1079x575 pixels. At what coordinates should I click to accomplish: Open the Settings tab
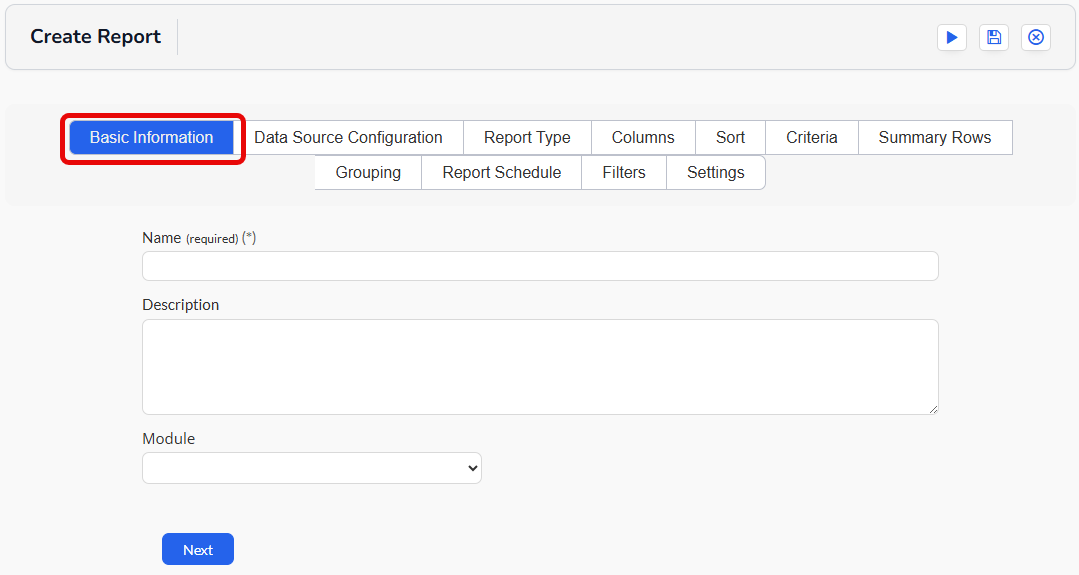pos(716,173)
